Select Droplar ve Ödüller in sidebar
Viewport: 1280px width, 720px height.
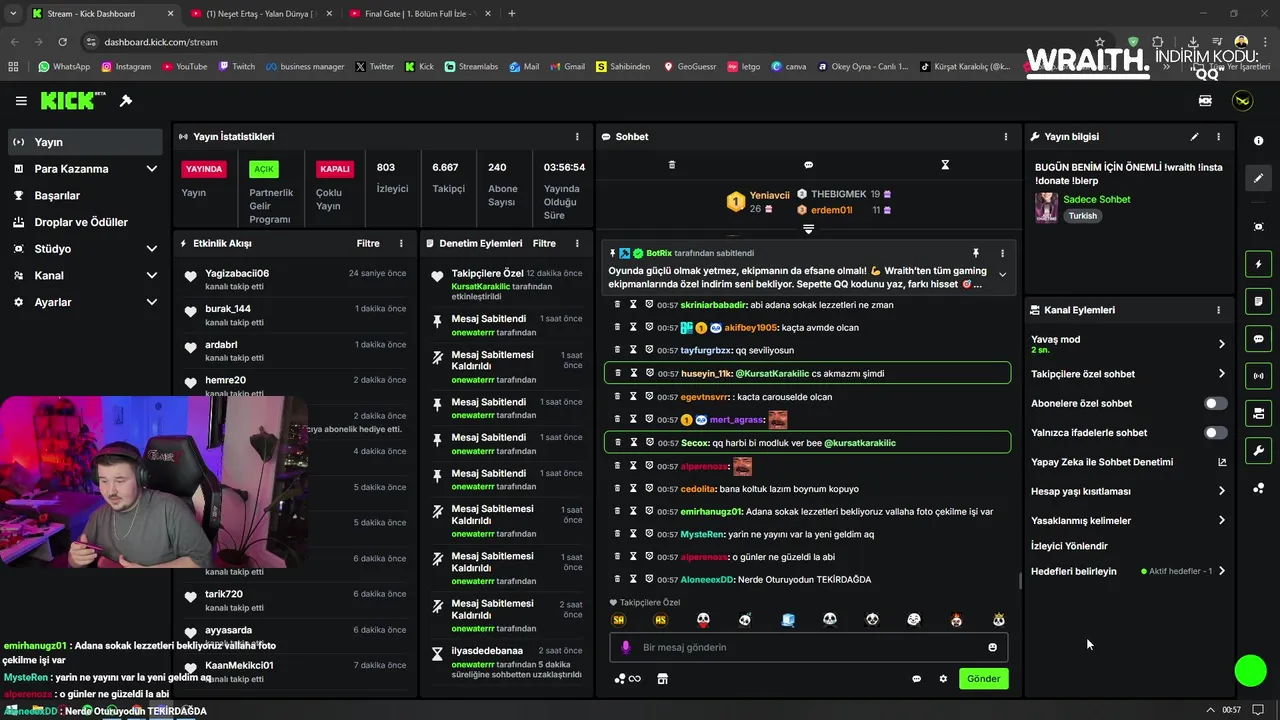(x=85, y=222)
